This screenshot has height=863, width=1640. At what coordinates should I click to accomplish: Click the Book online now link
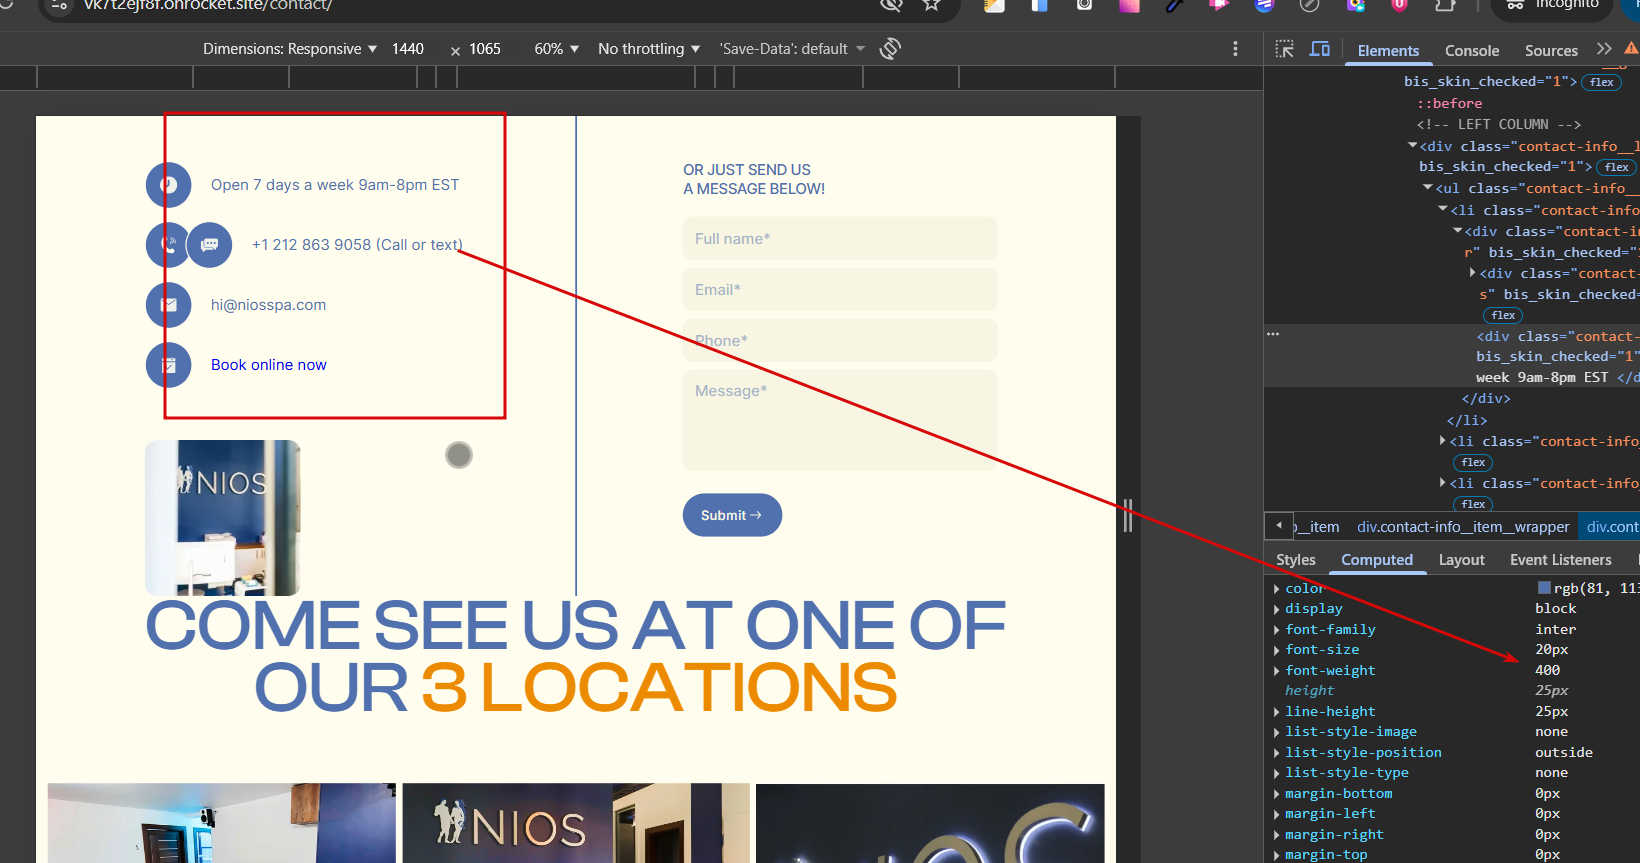pyautogui.click(x=269, y=365)
